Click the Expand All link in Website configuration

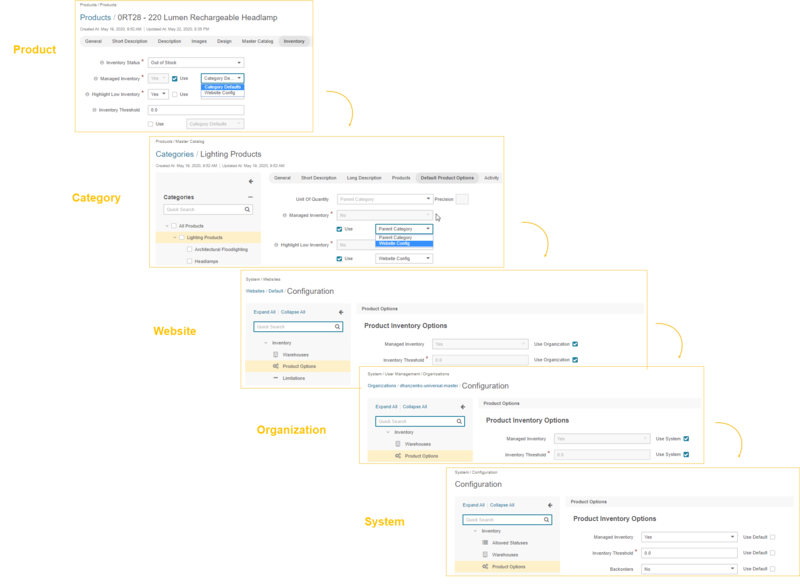coord(263,312)
